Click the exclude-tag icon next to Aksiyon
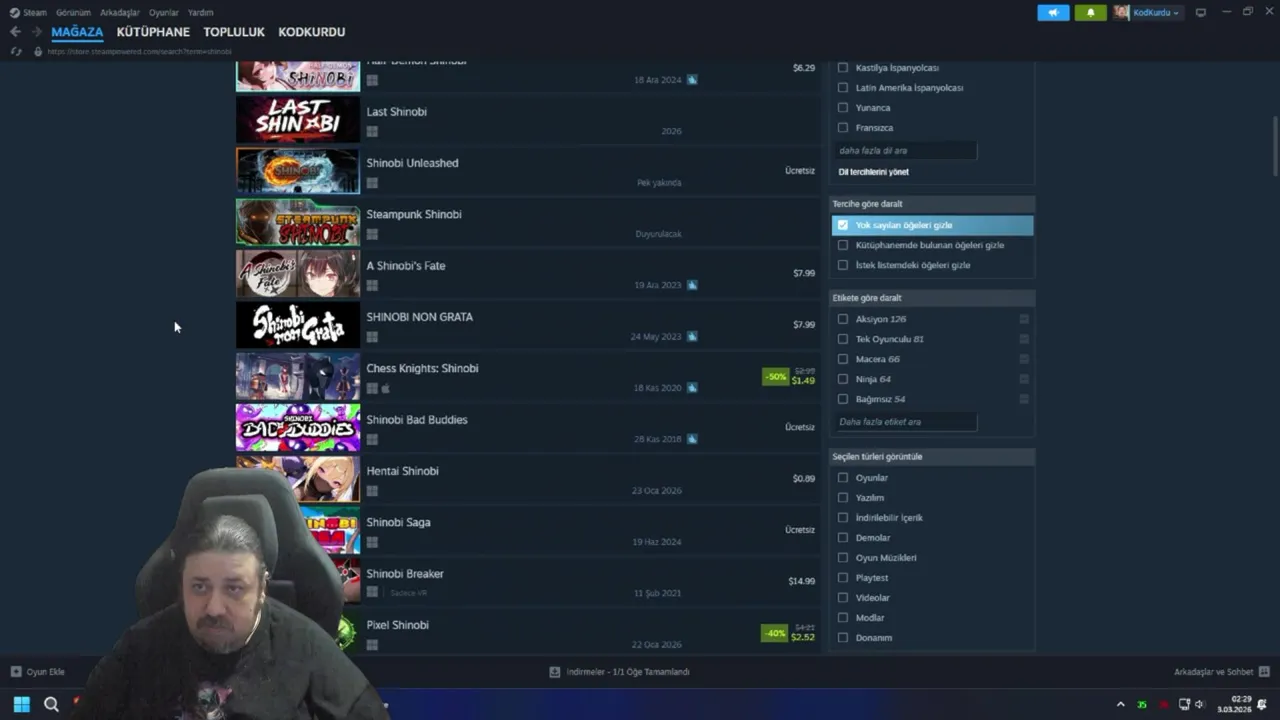The width and height of the screenshot is (1280, 720). coord(1024,319)
